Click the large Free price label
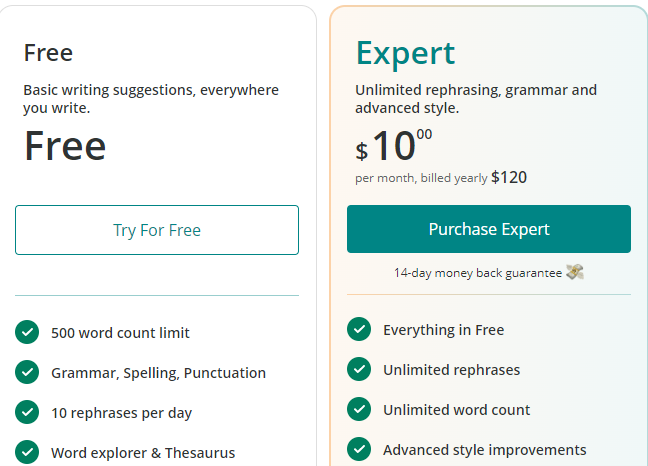The image size is (648, 466). [x=65, y=146]
